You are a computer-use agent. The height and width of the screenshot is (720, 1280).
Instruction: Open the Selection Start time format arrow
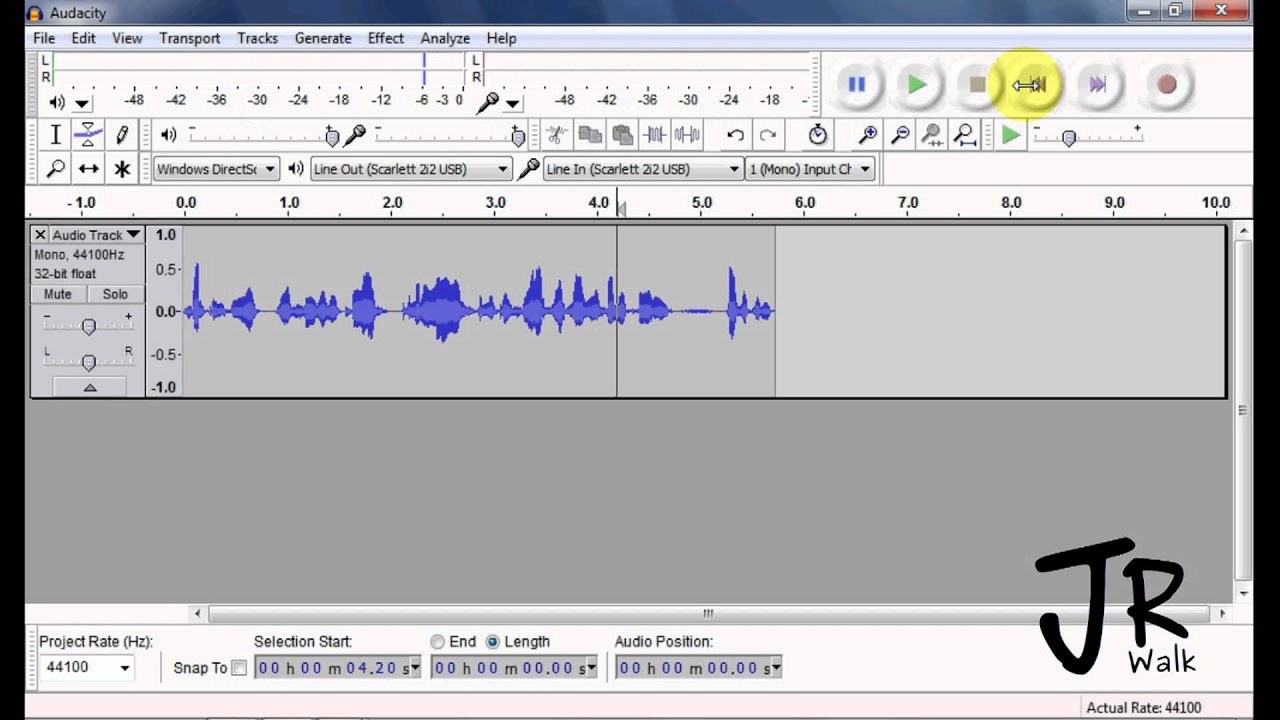coord(417,668)
